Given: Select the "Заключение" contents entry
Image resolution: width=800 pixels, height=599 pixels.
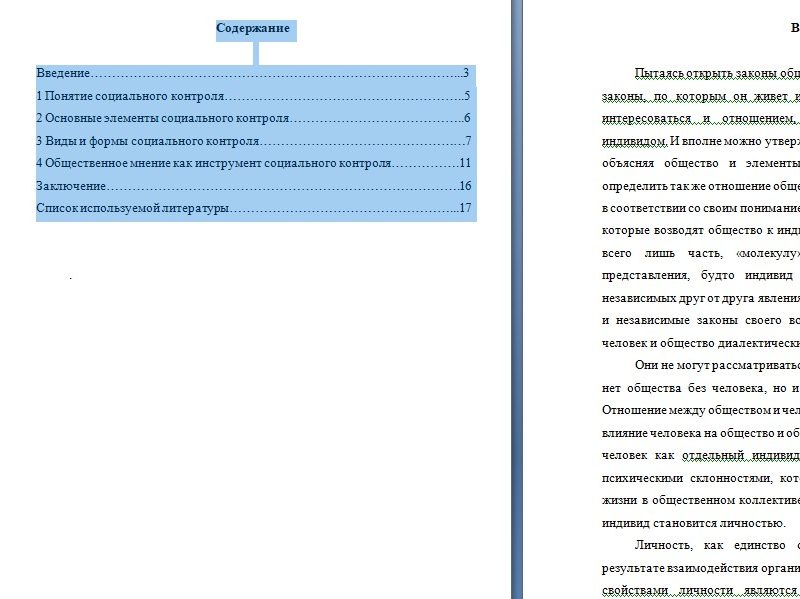Looking at the screenshot, I should [71, 186].
